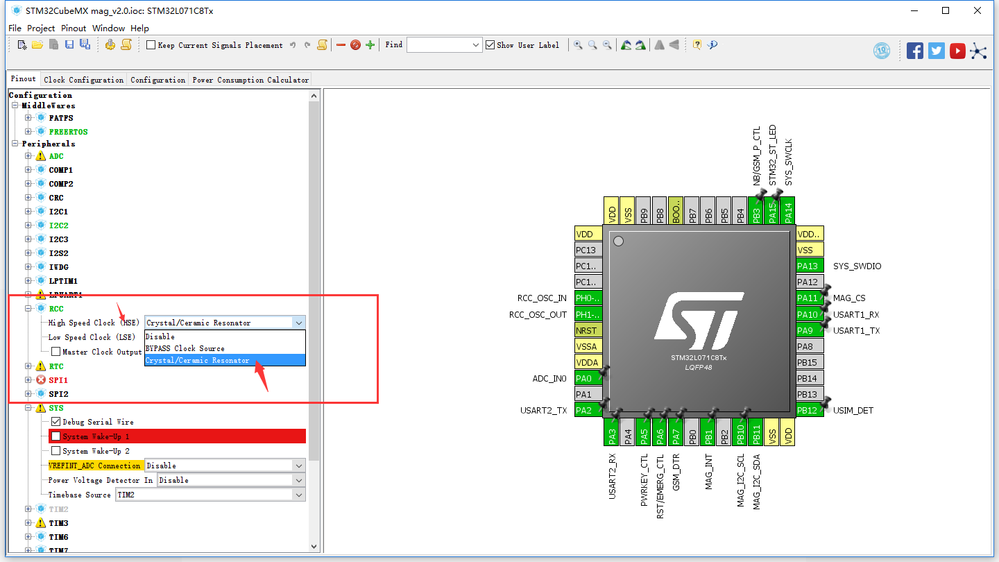This screenshot has height=562, width=999.
Task: Expand the FREERTOS middleware node
Action: (x=28, y=131)
